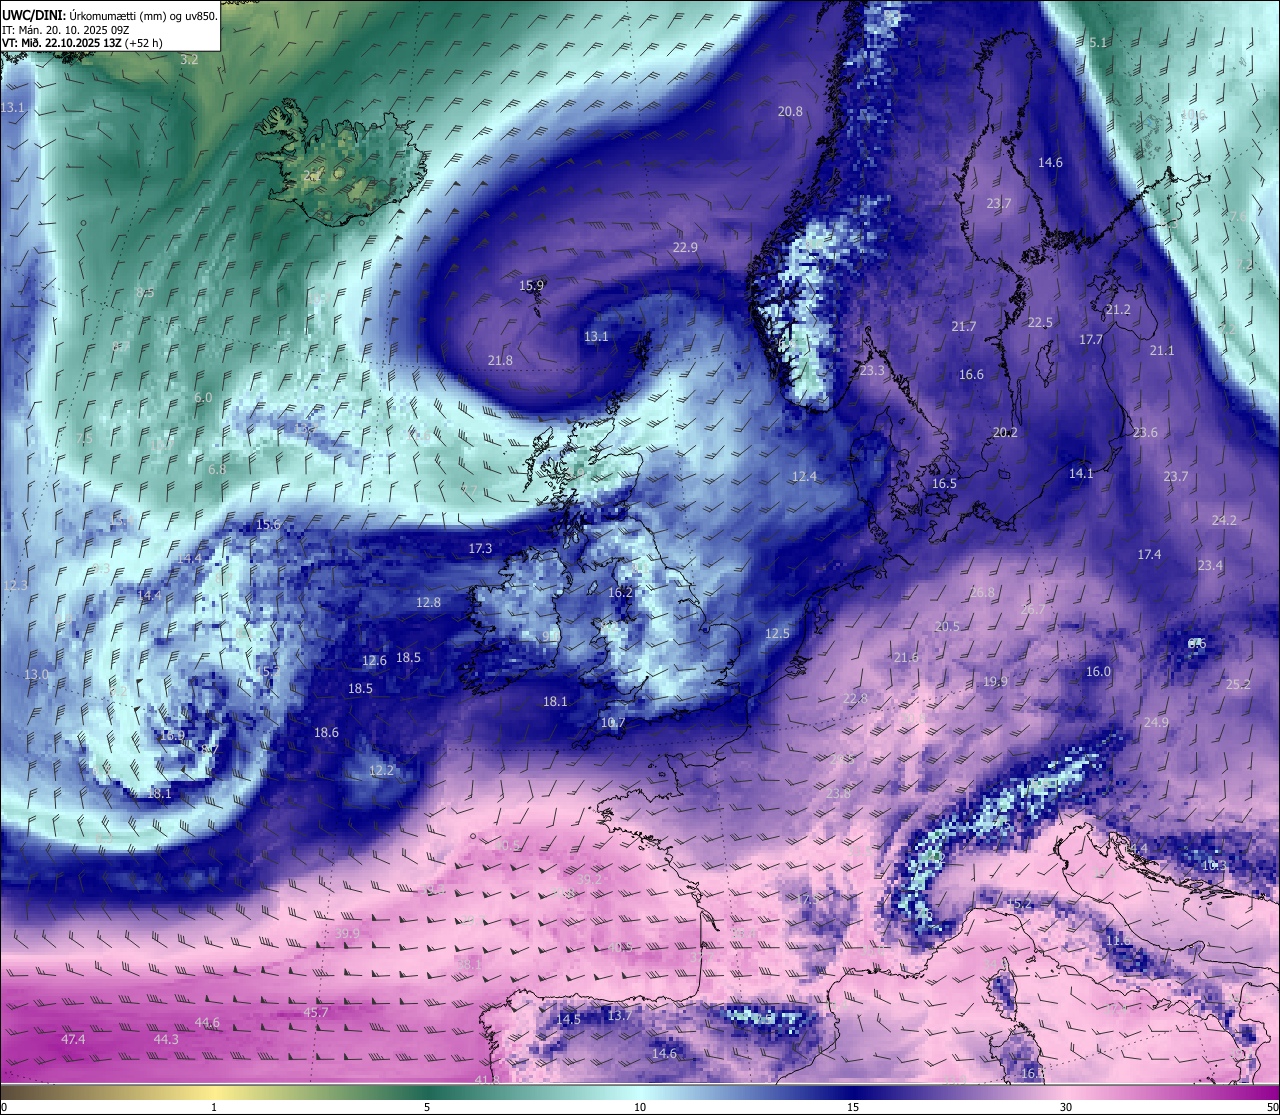1280x1115 pixels.
Task: Click the 14.1 value on the map
Action: (1081, 473)
